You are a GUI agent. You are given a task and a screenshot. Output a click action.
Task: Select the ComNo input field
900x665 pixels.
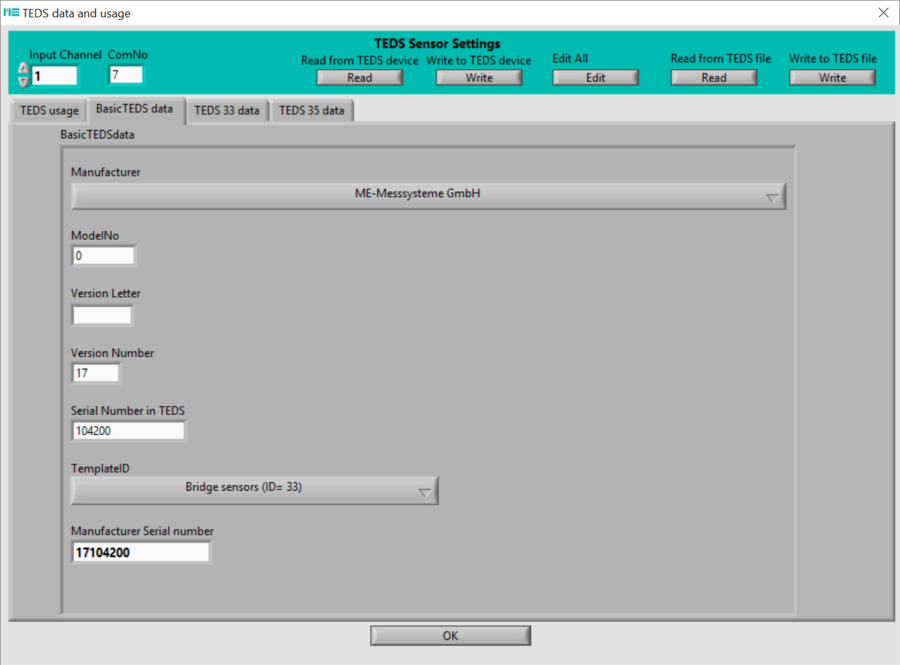point(126,75)
